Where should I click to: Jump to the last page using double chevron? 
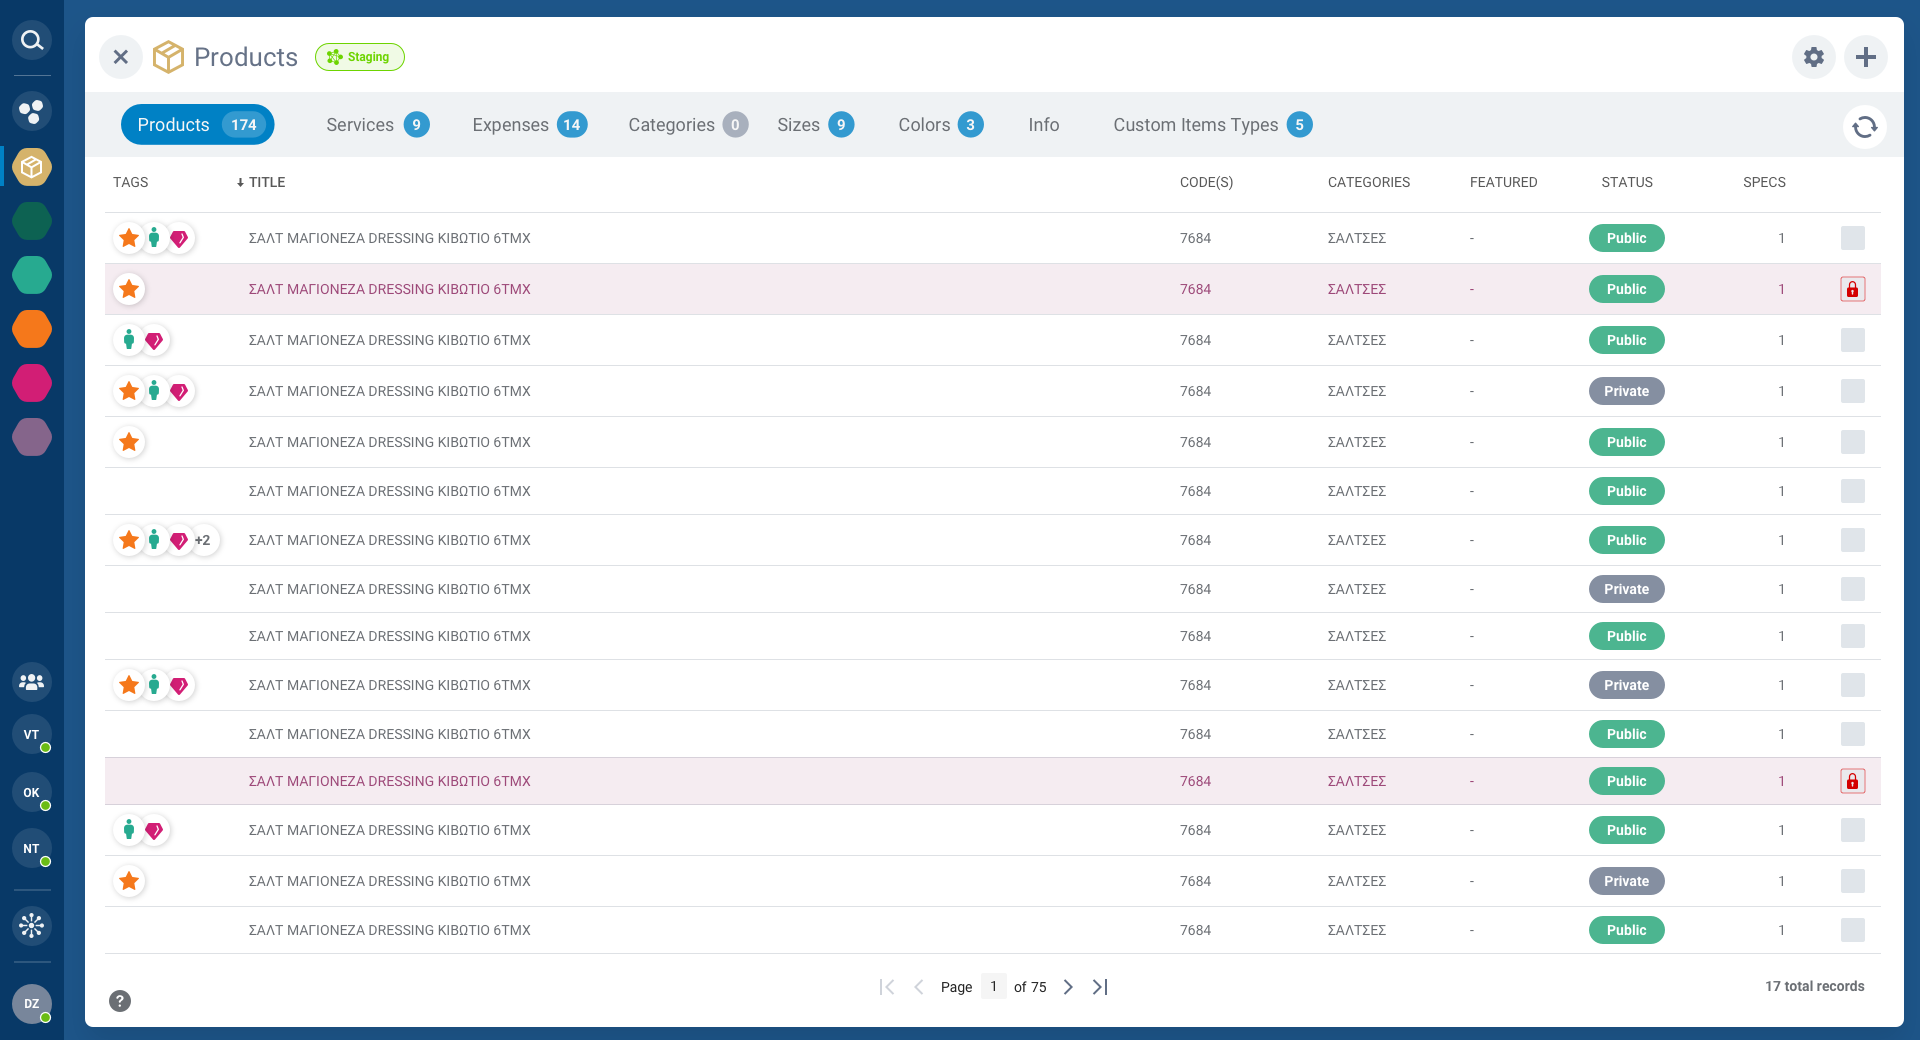[x=1100, y=987]
